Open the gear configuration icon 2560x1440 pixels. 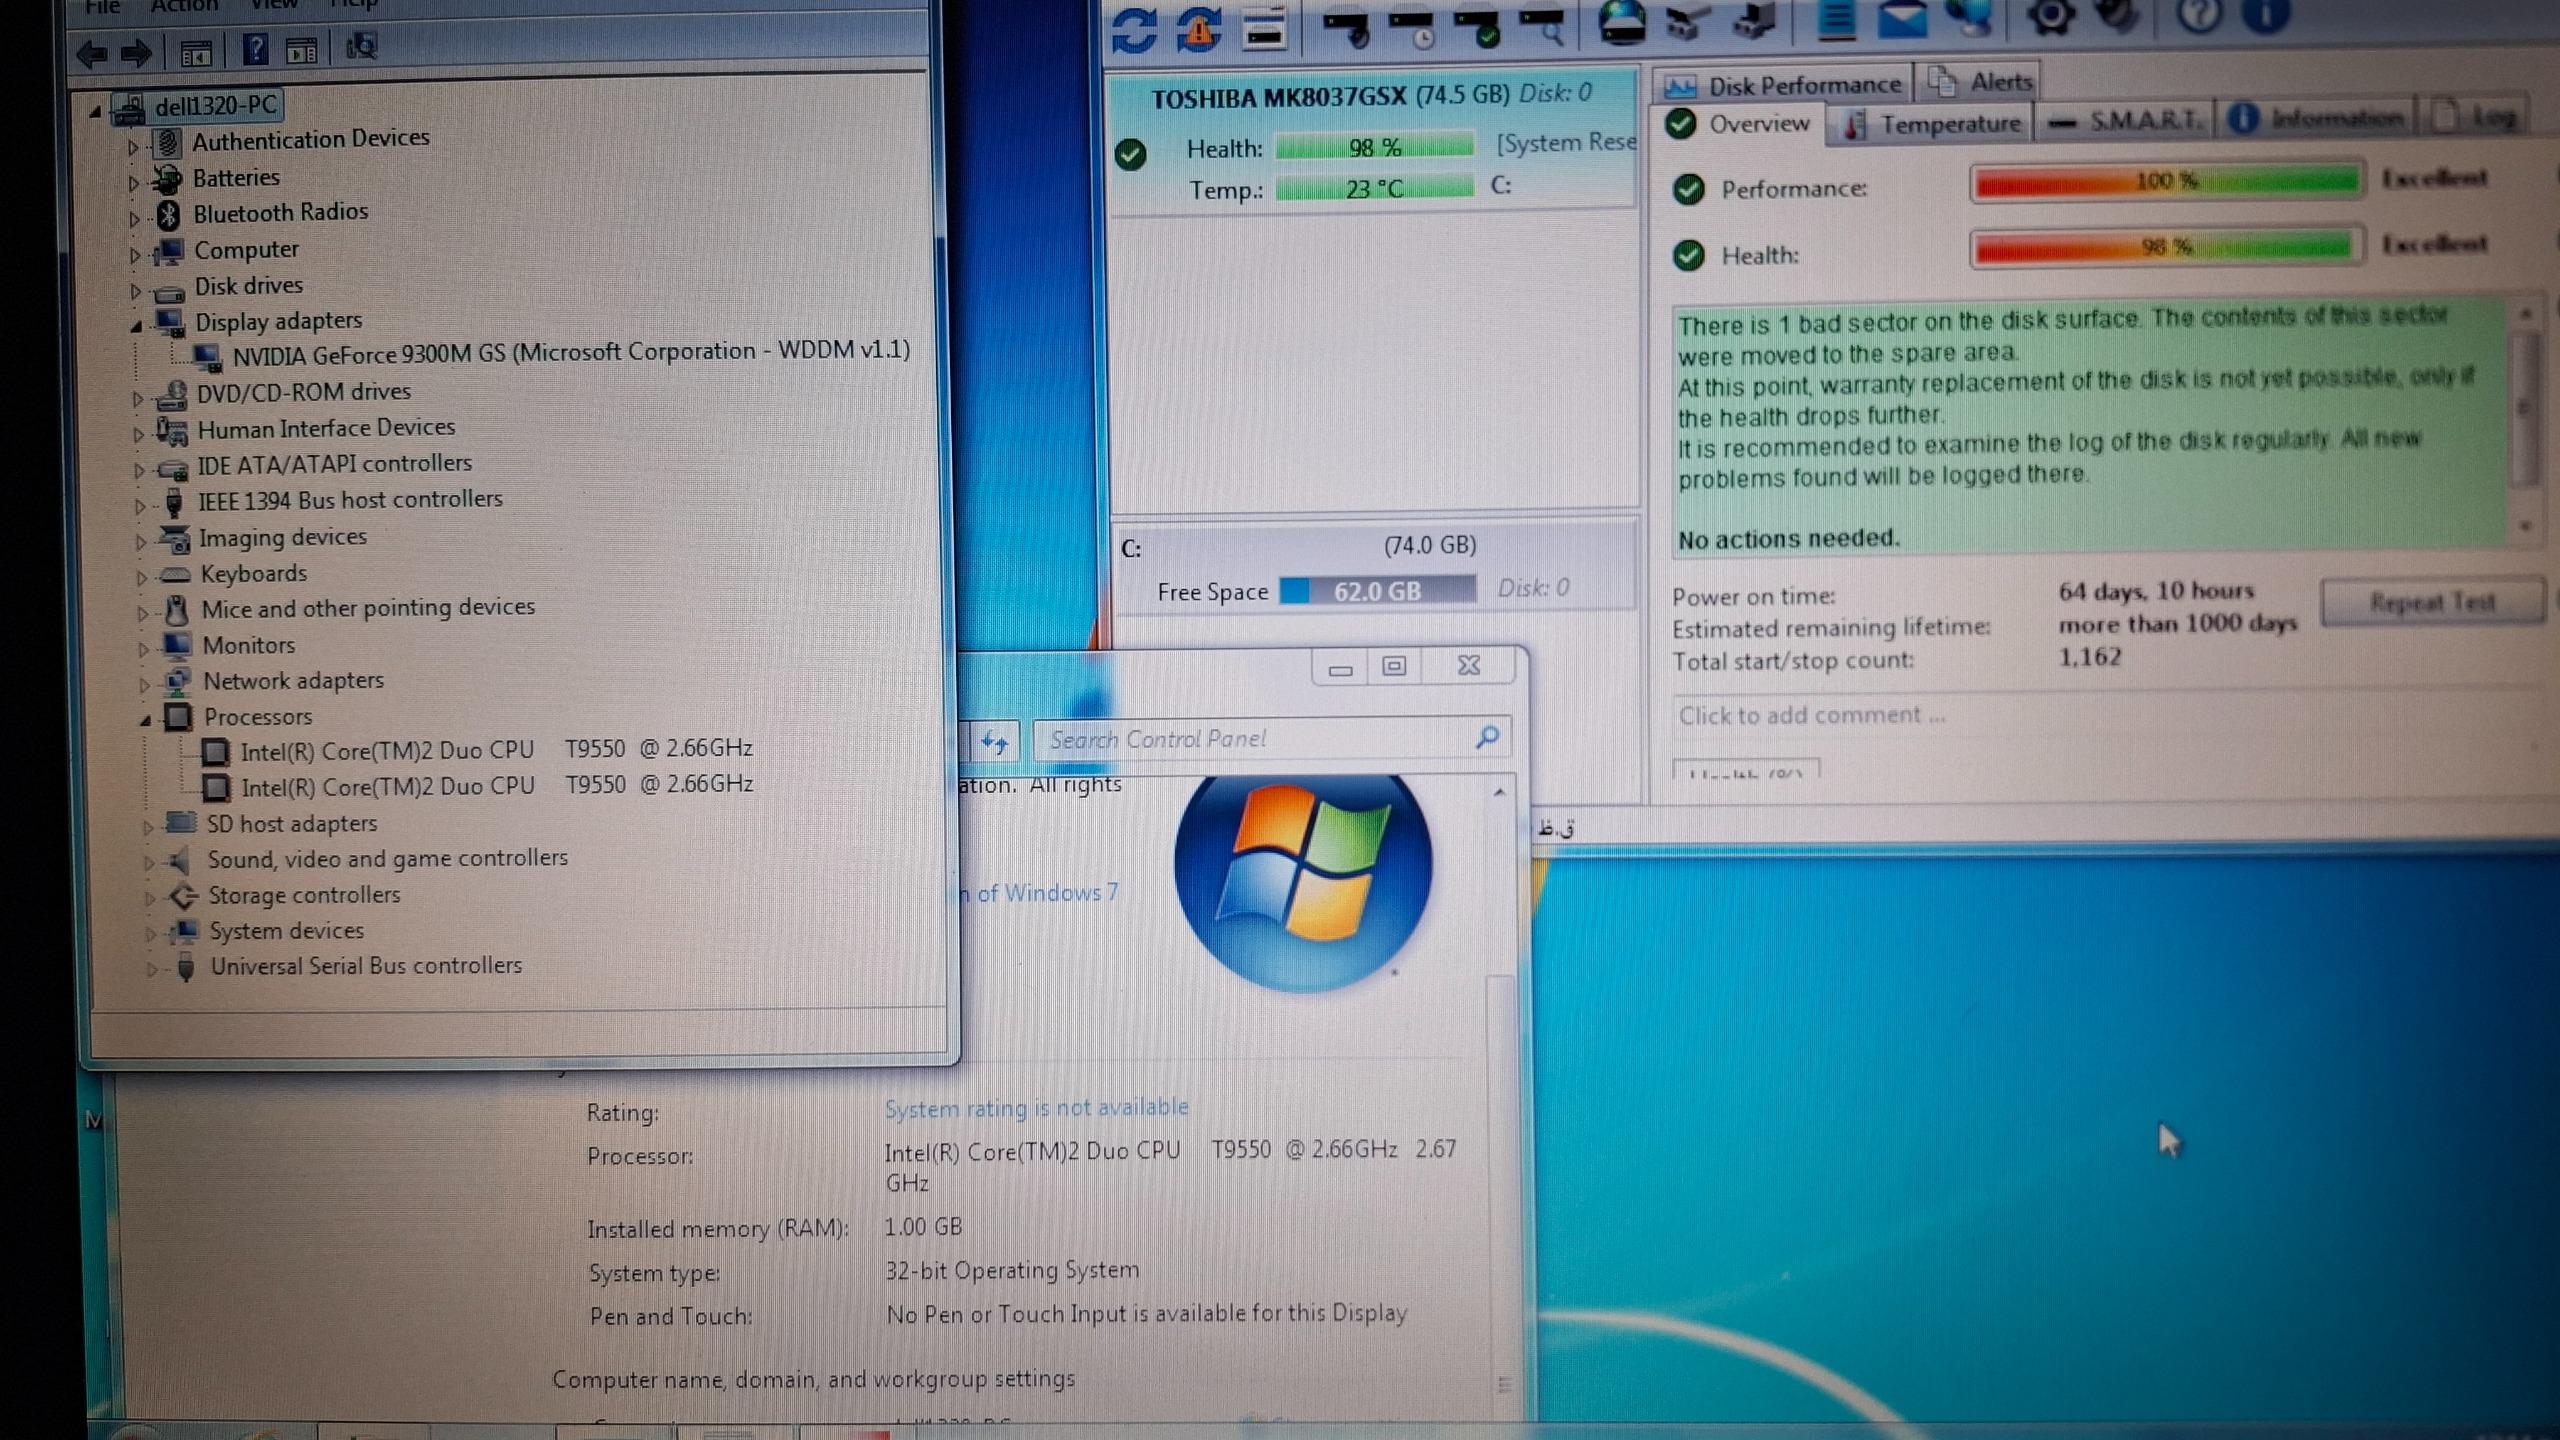[2050, 17]
